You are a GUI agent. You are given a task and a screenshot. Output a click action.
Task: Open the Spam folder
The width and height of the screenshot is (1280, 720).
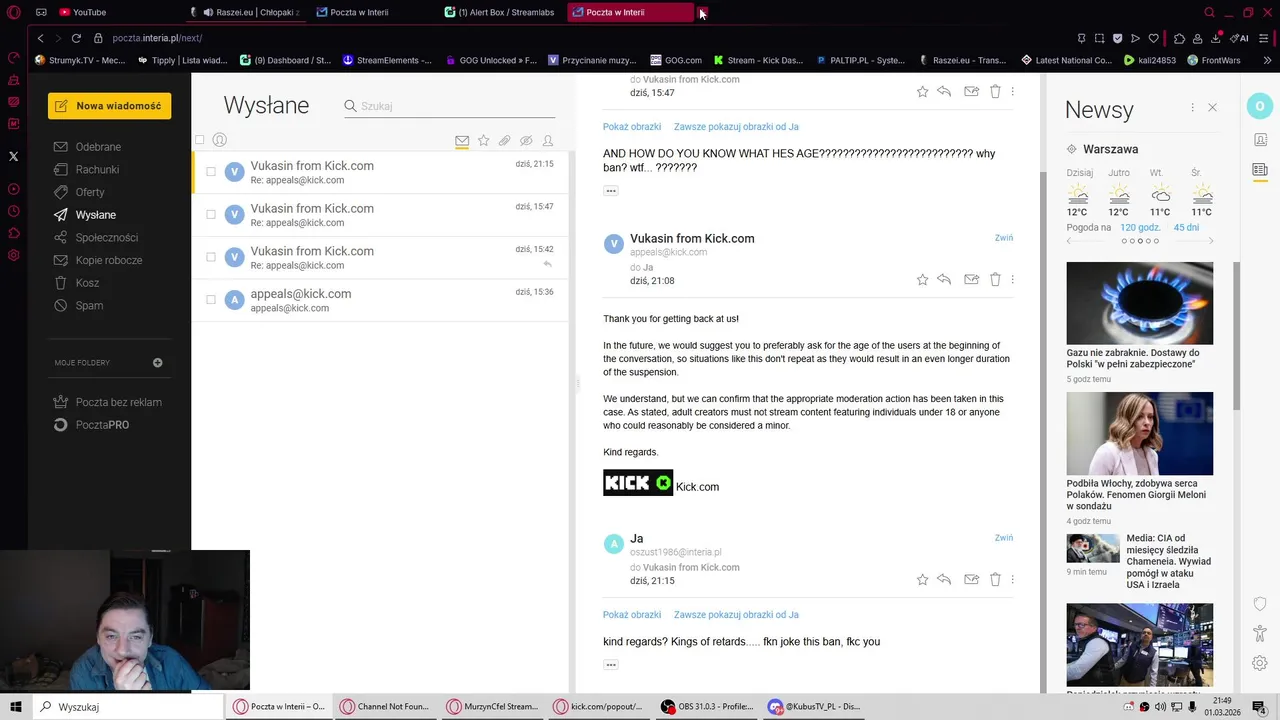(x=89, y=306)
